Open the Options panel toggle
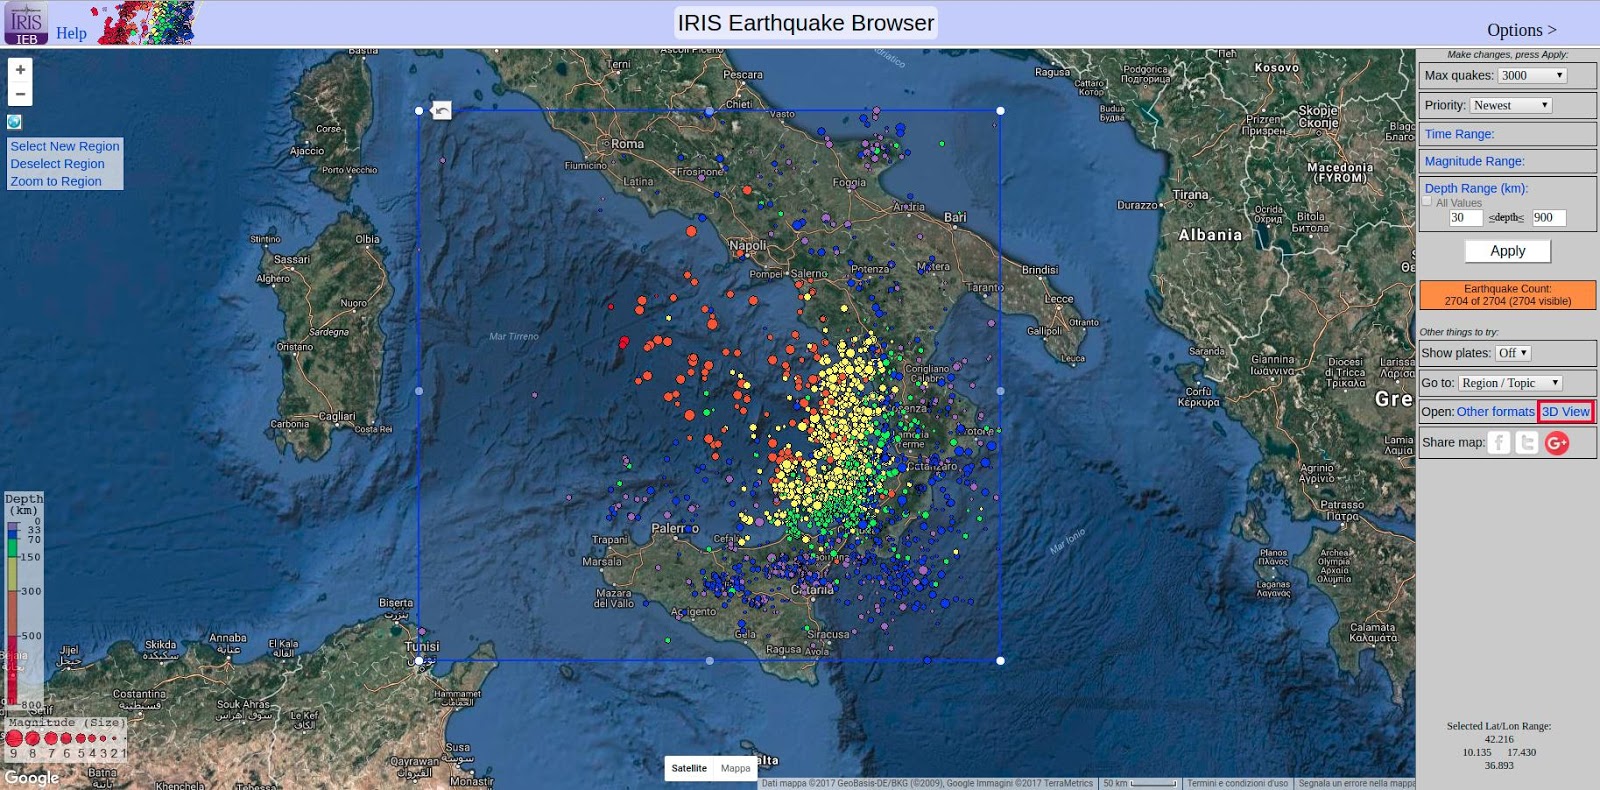The height and width of the screenshot is (790, 1600). 1521,30
